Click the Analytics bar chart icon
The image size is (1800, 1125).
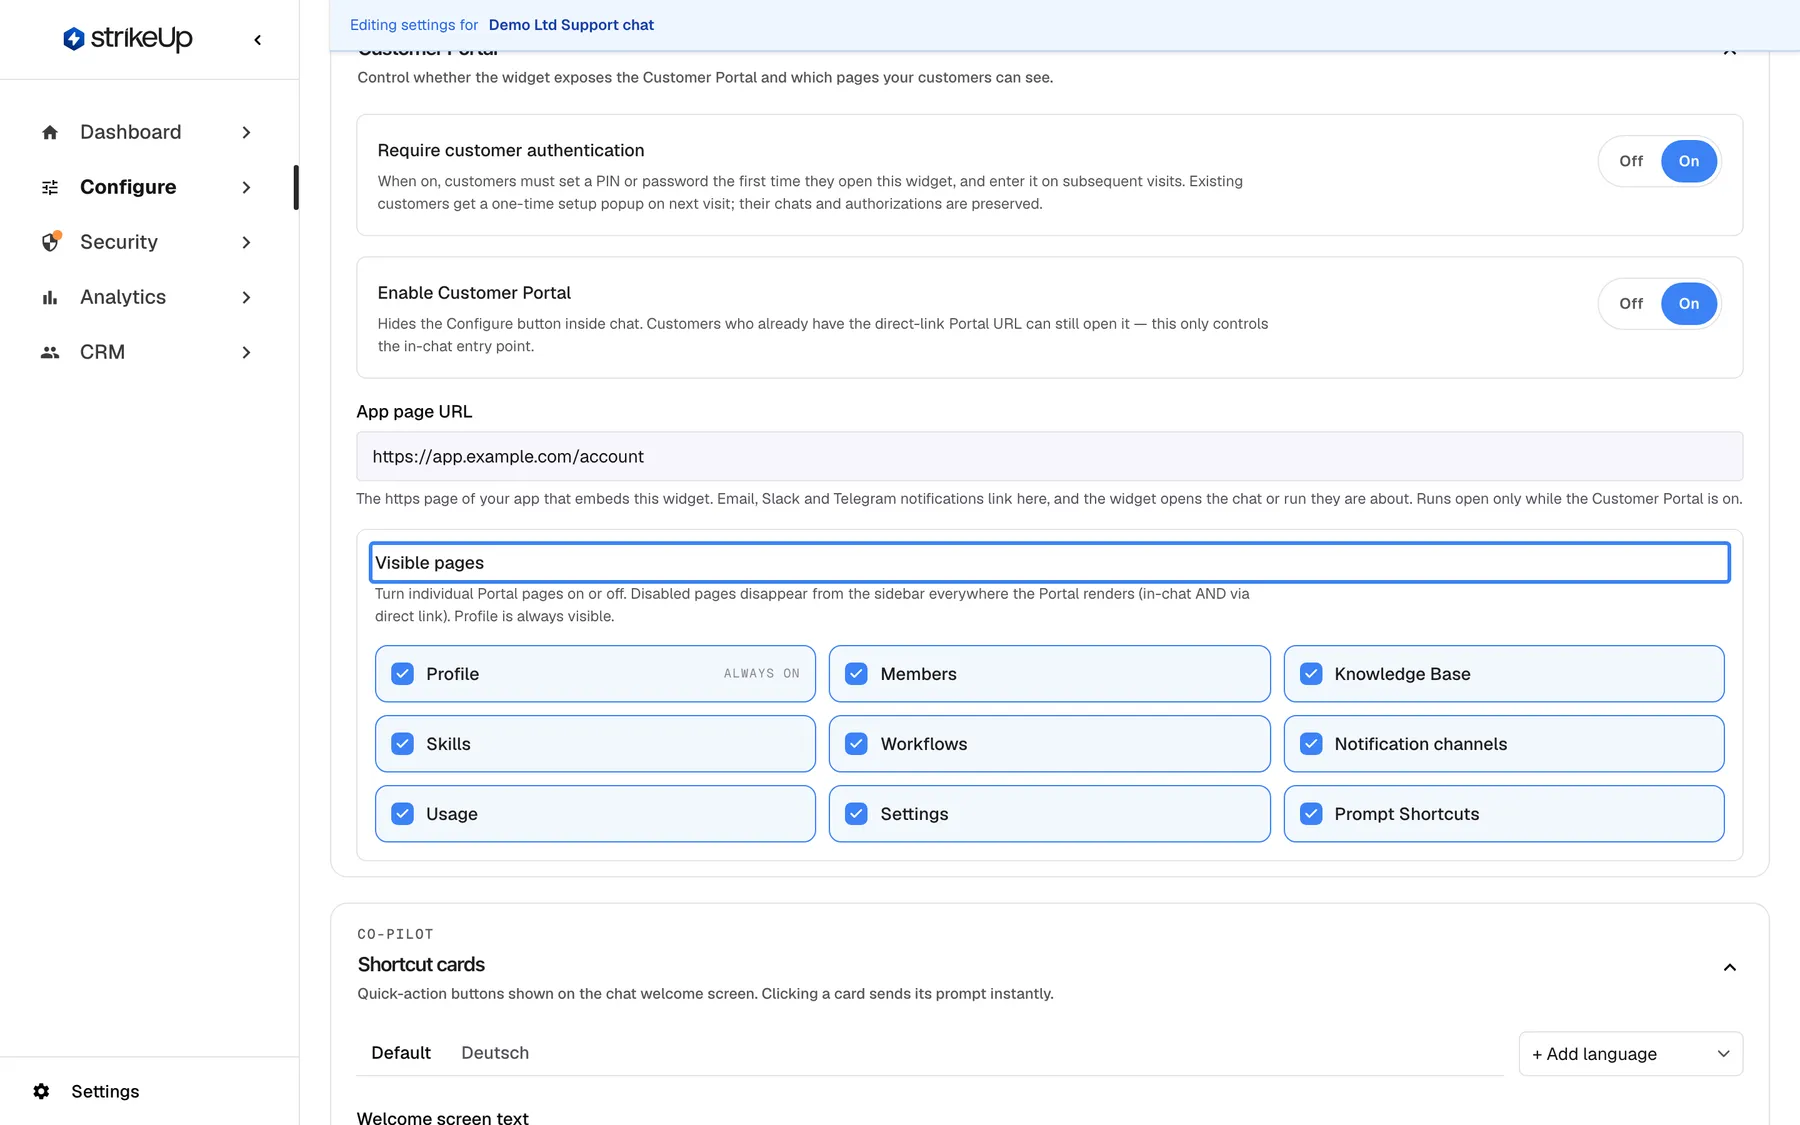point(50,297)
